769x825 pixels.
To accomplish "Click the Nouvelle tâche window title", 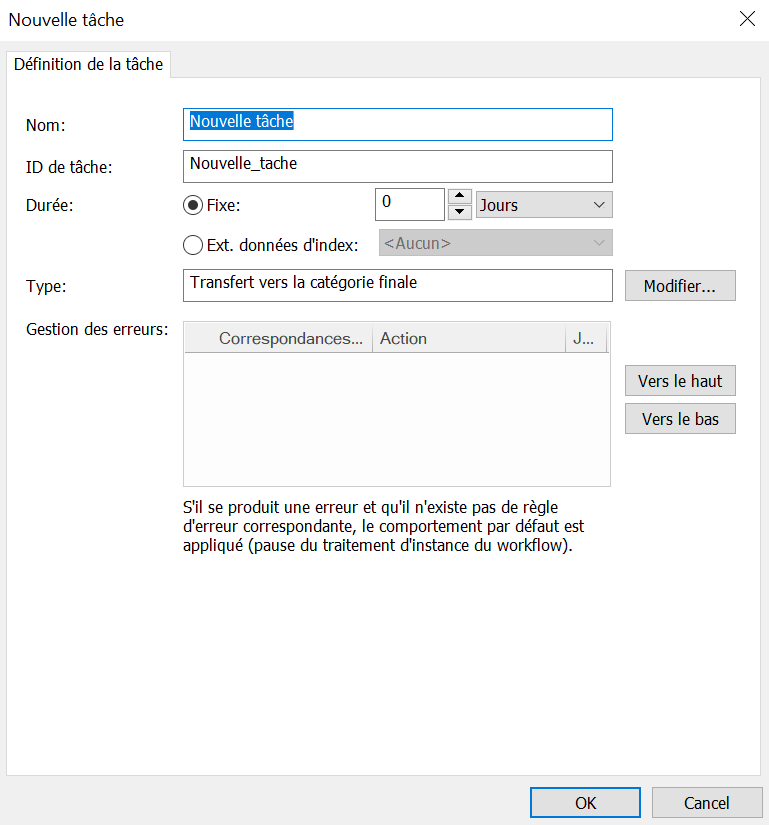I will pyautogui.click(x=66, y=20).
